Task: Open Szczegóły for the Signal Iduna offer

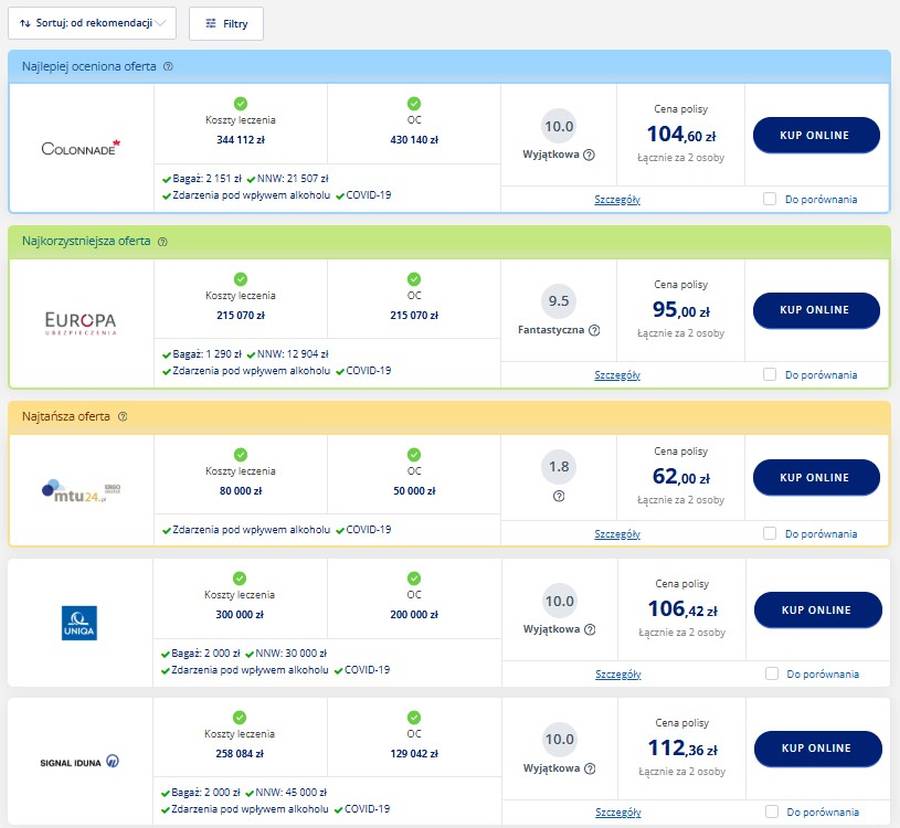Action: click(x=618, y=813)
